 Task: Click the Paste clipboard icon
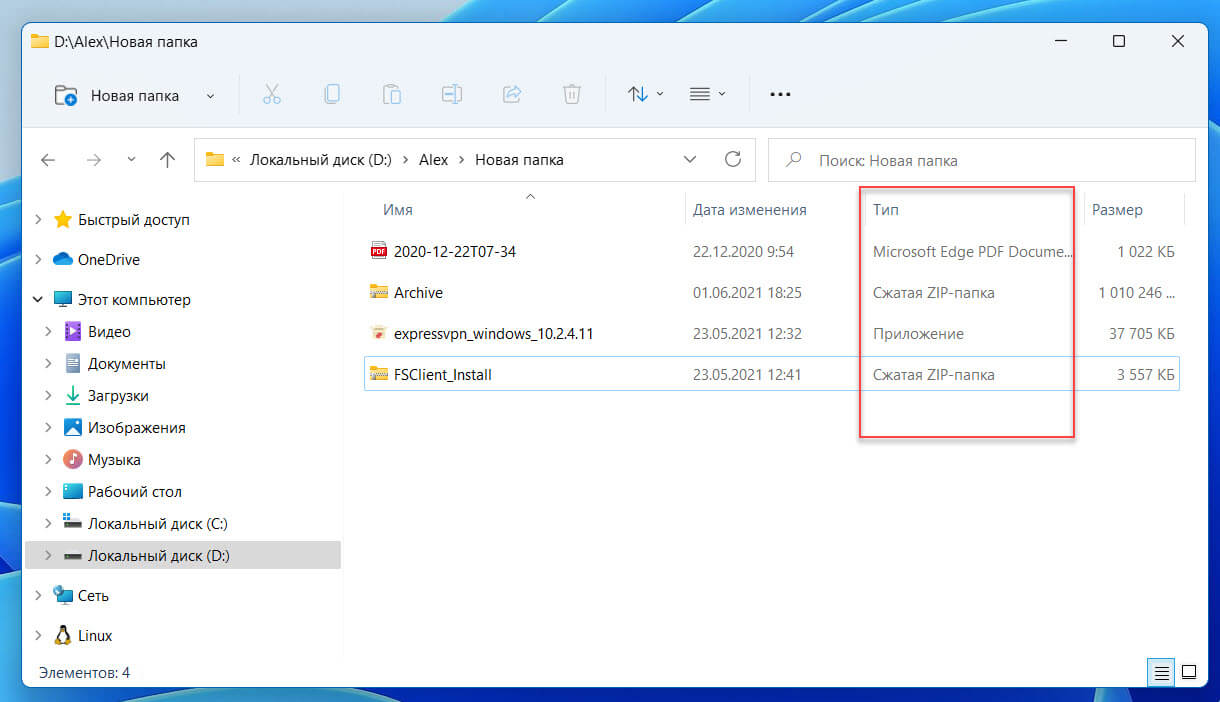[x=391, y=94]
